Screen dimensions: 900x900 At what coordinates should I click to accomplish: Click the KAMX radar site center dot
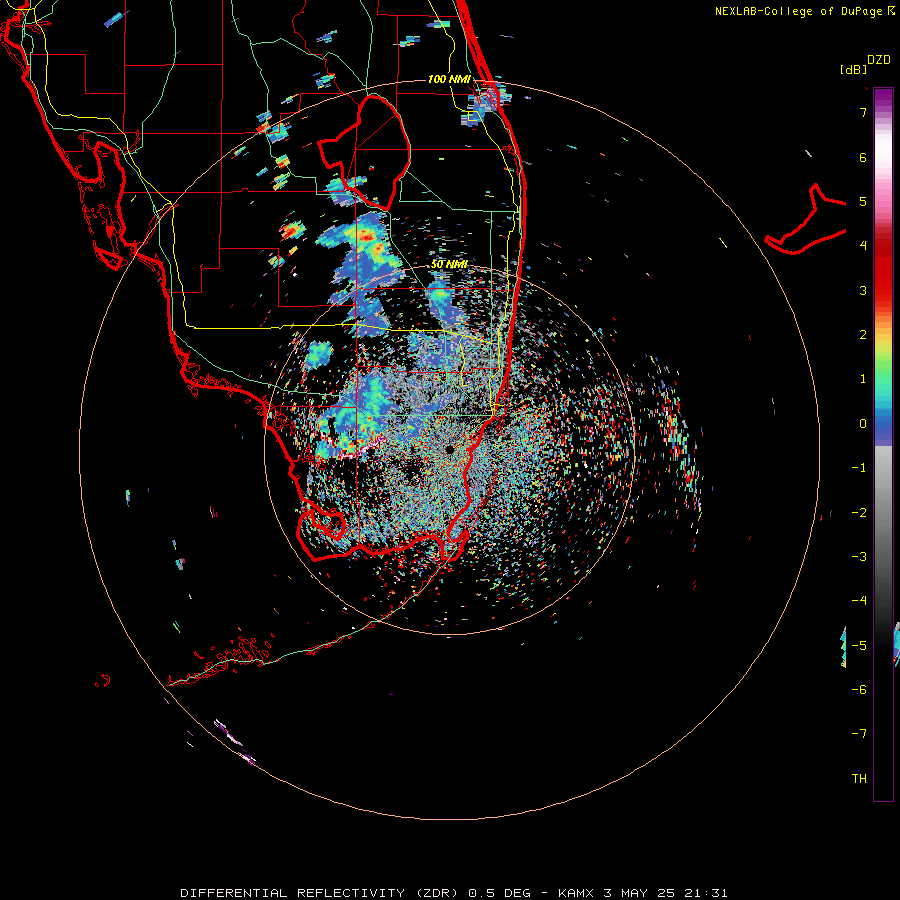pos(449,449)
